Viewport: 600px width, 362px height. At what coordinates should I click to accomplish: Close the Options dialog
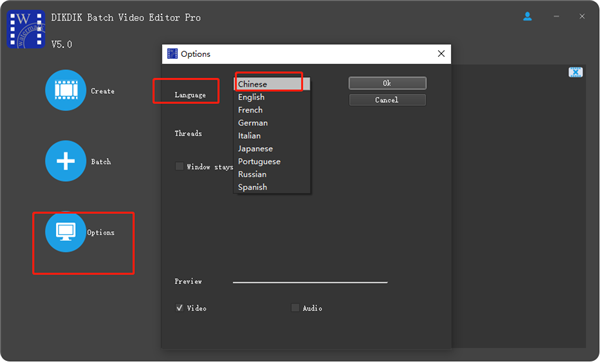[x=441, y=54]
